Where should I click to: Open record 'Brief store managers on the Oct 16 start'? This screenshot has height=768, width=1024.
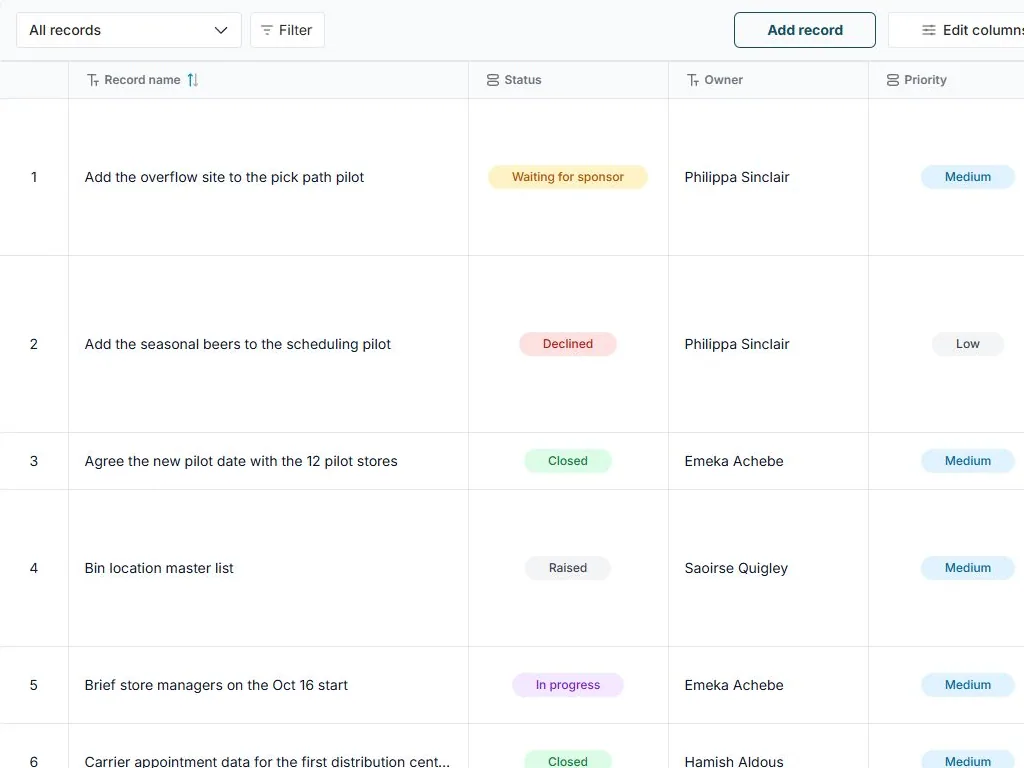pyautogui.click(x=216, y=685)
